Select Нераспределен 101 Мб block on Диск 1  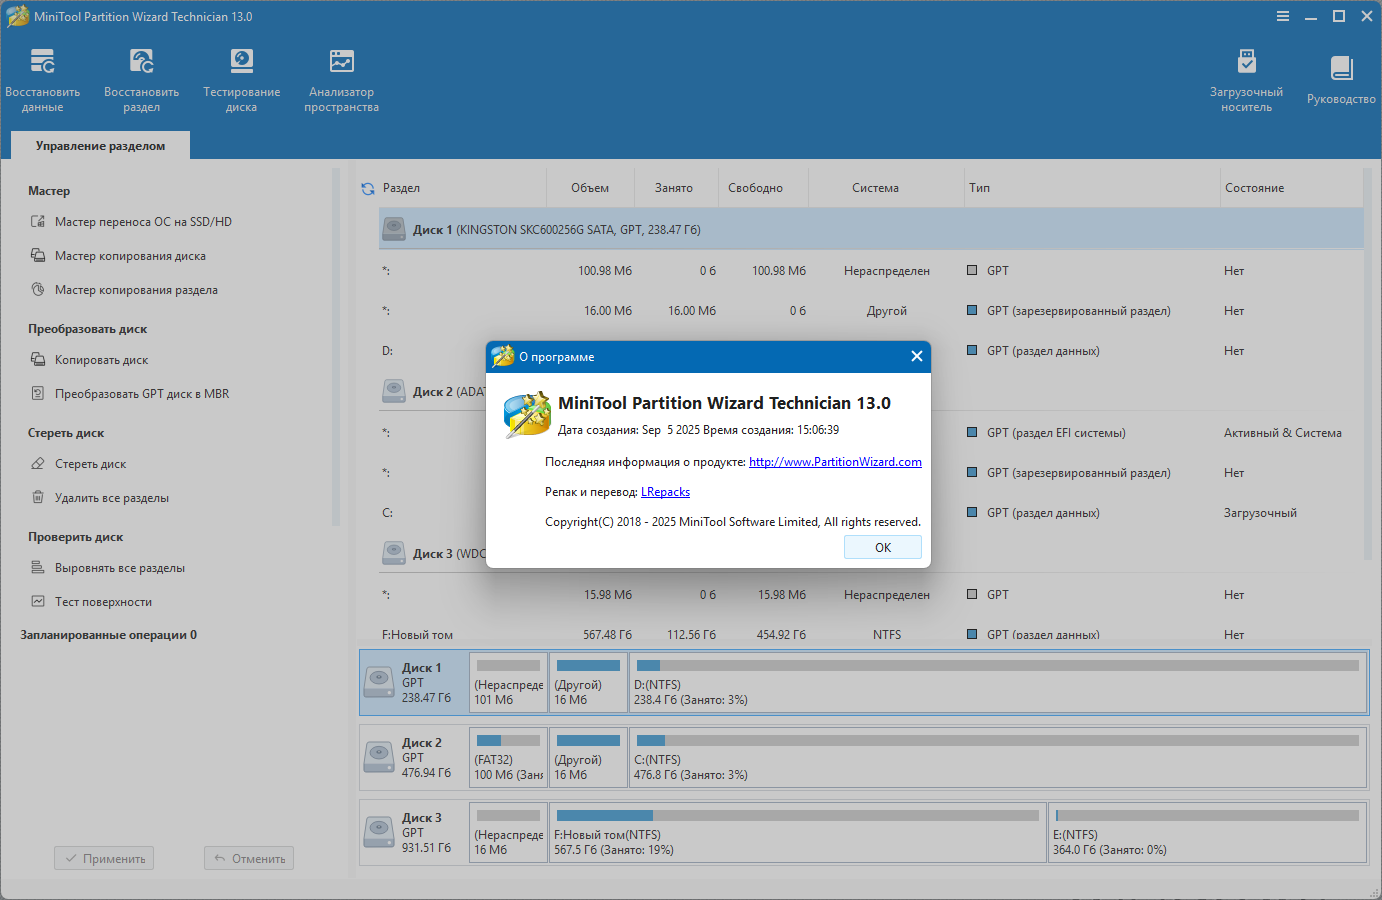(x=508, y=682)
